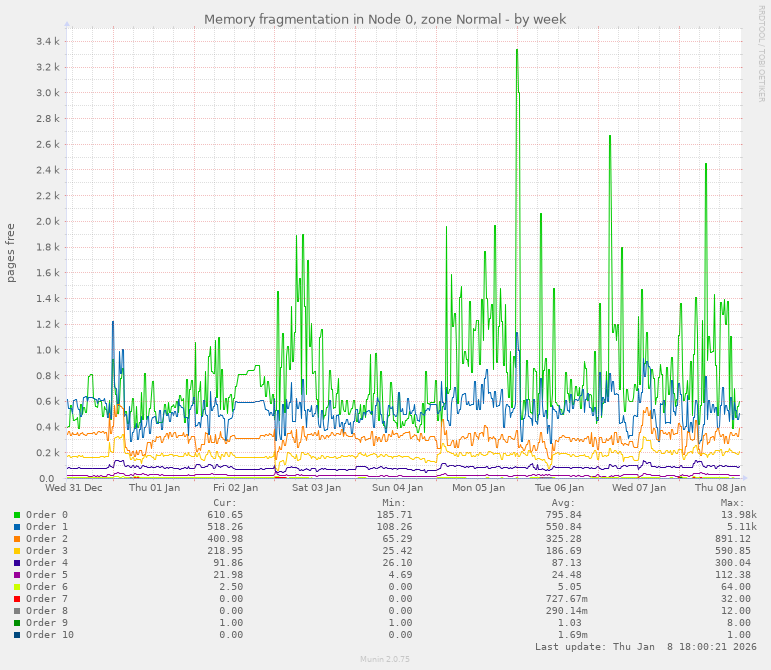Click the 'Max:' column header
The image size is (771, 670).
[733, 503]
